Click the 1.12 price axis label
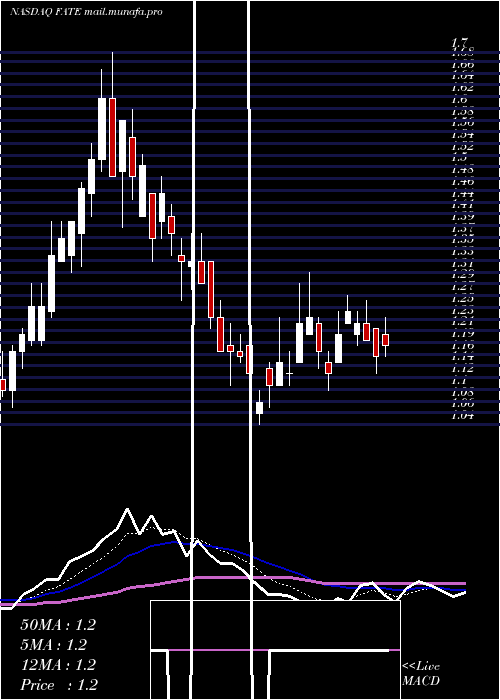Image resolution: width=500 pixels, height=700 pixels. click(x=462, y=369)
